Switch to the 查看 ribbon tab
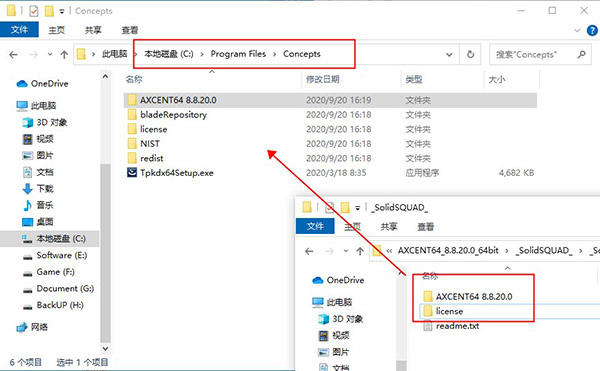 click(130, 30)
